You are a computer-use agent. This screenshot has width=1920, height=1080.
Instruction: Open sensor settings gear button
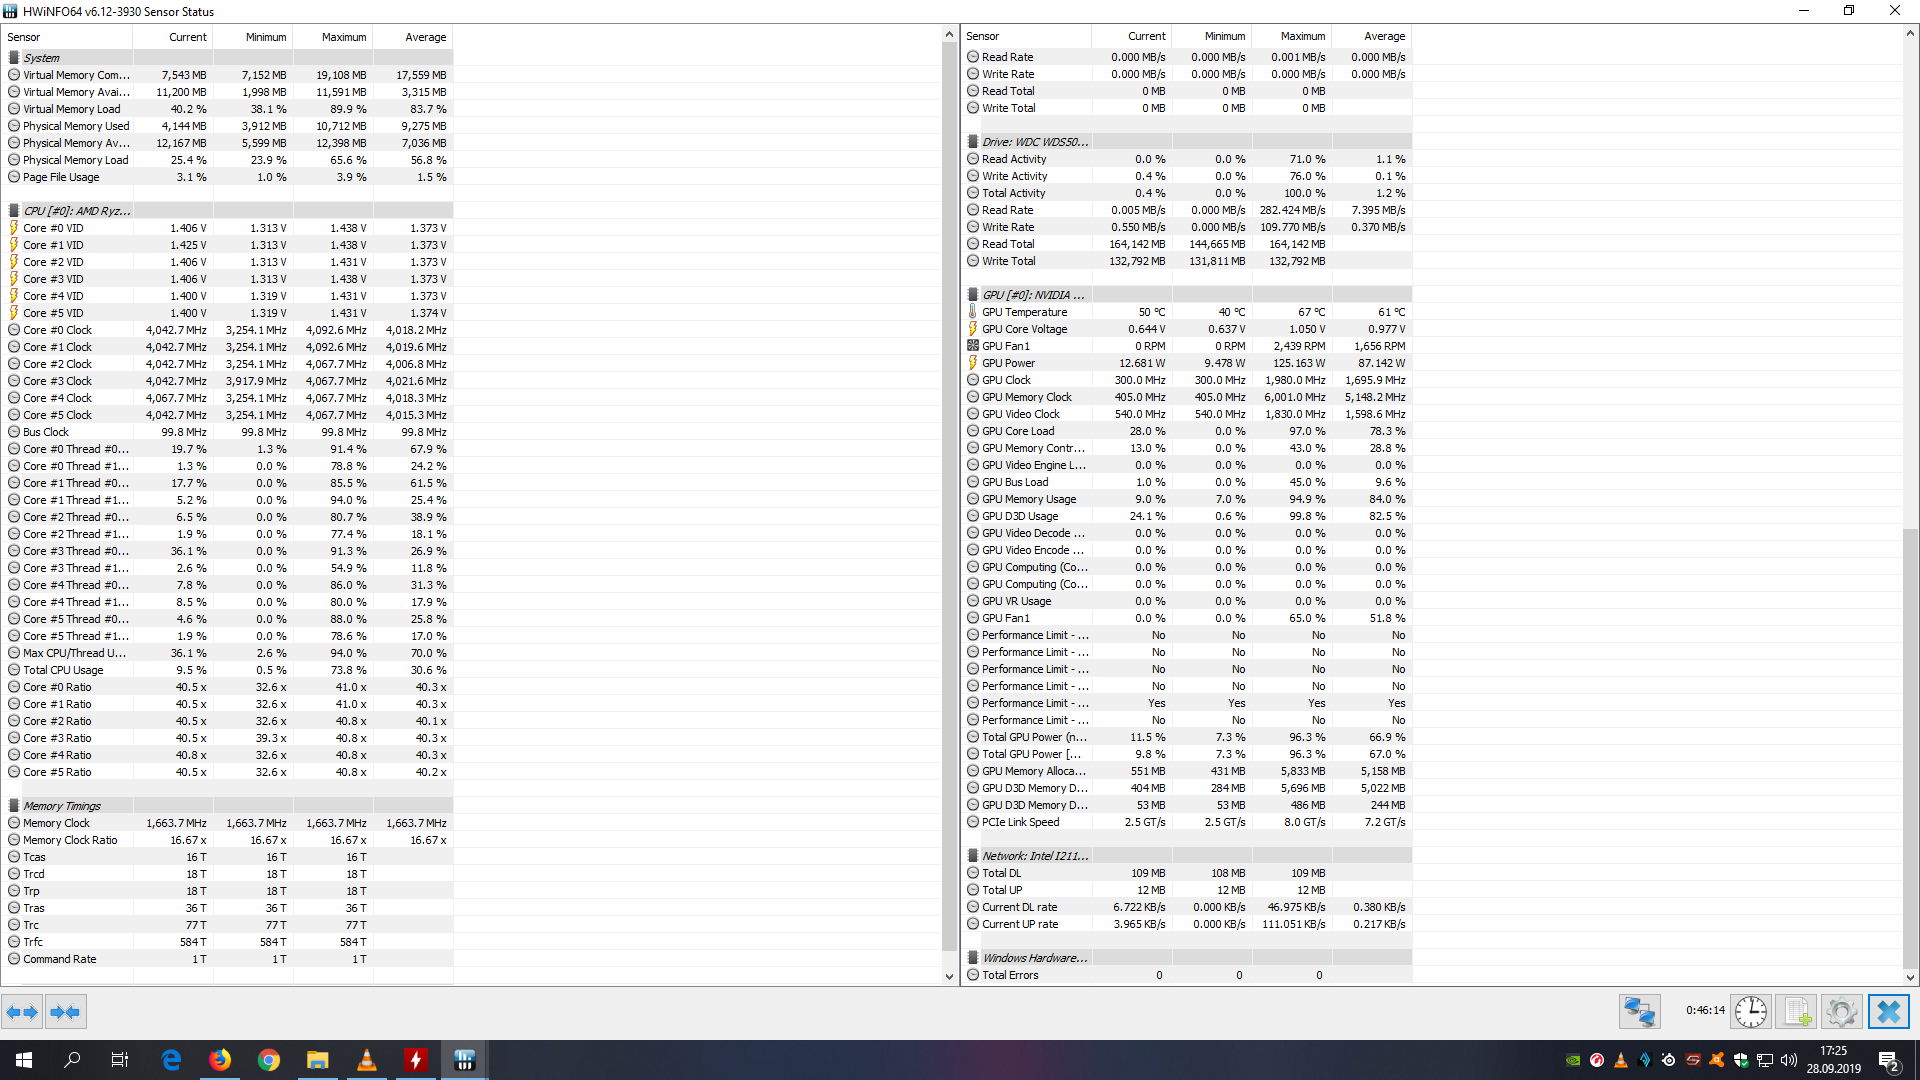pos(1841,1012)
